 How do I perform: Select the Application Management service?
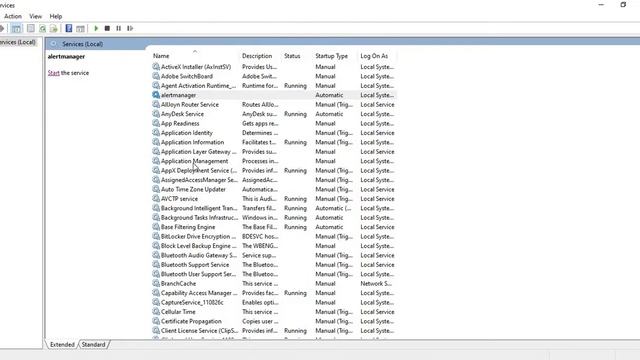pyautogui.click(x=273, y=161)
